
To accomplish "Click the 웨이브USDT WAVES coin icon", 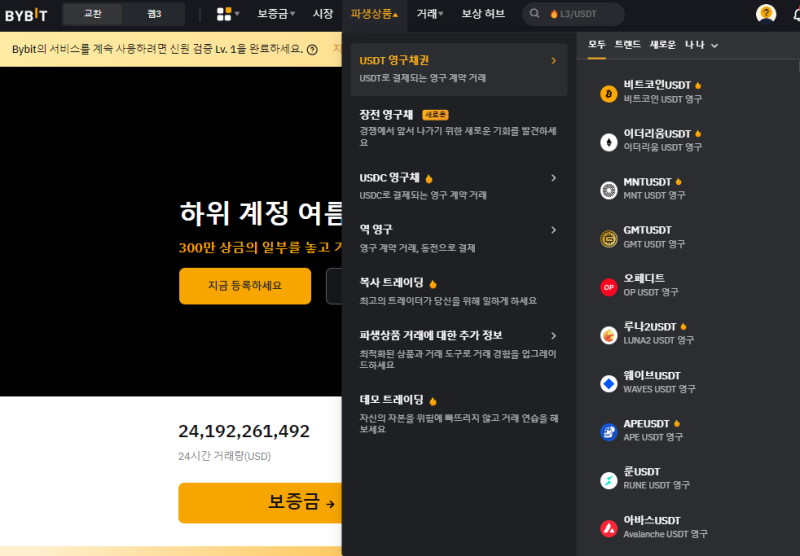I will (x=609, y=384).
